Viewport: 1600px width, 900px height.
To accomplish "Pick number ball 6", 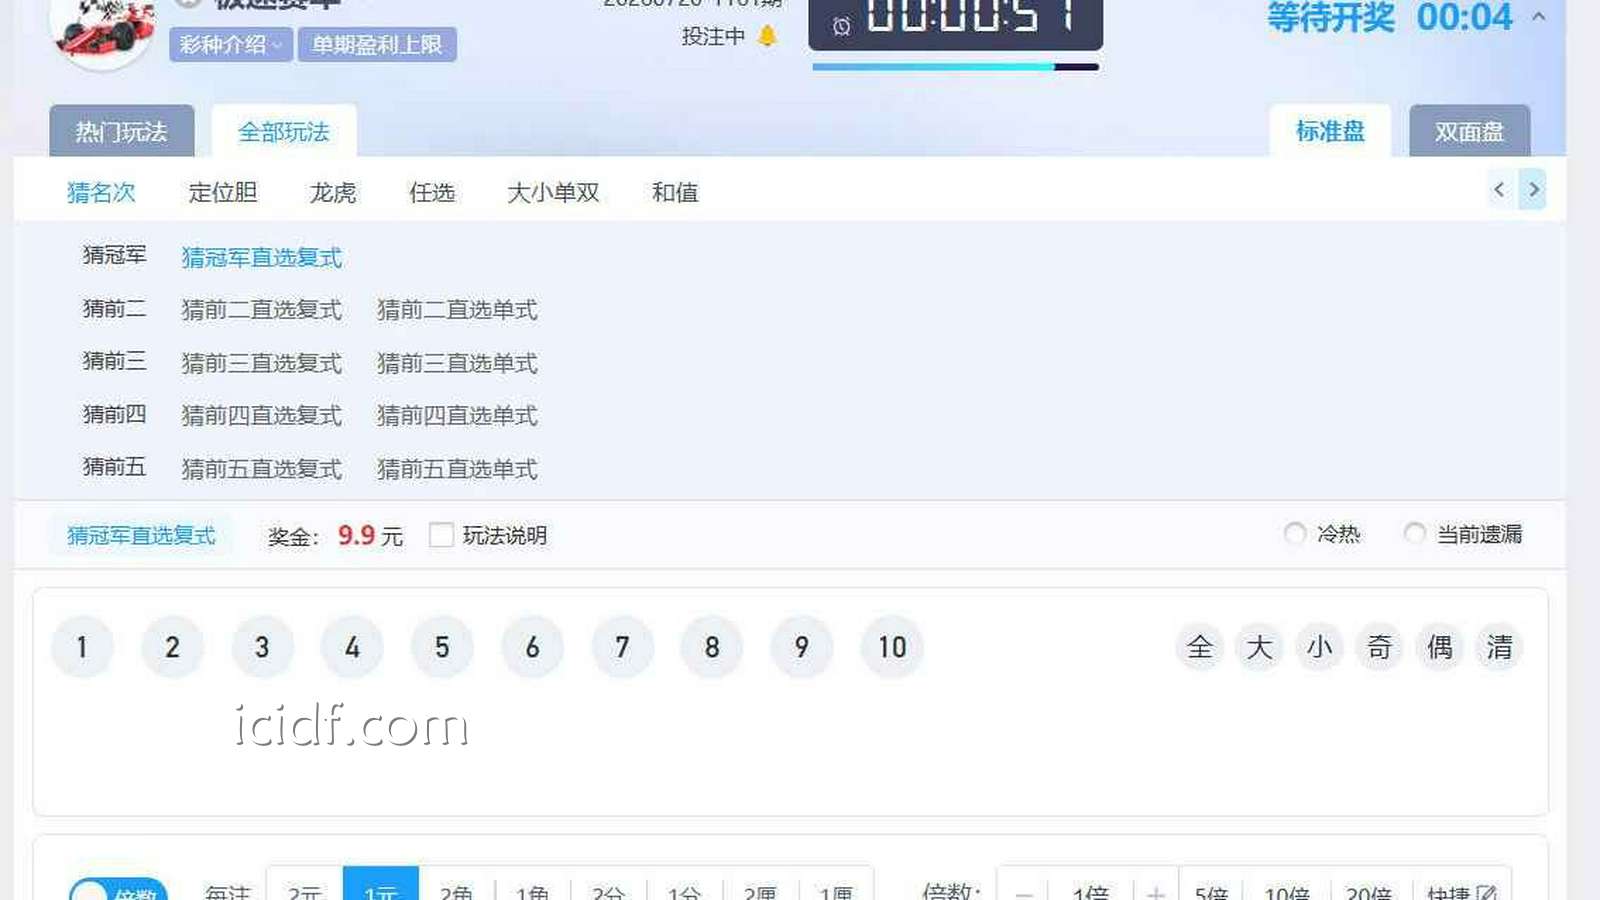I will tap(532, 647).
